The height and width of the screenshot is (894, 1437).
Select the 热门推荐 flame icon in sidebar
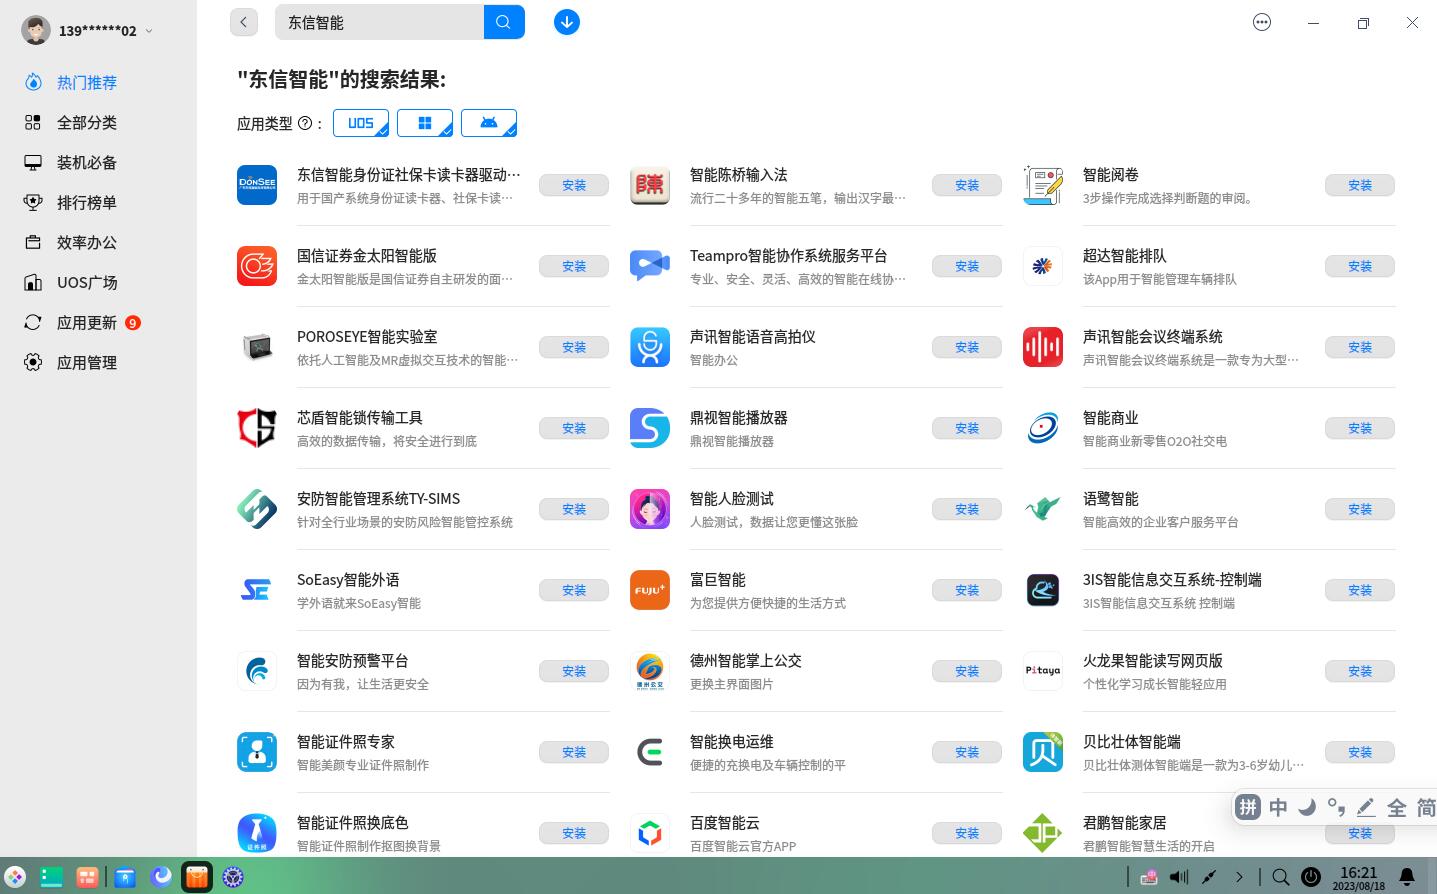[34, 82]
